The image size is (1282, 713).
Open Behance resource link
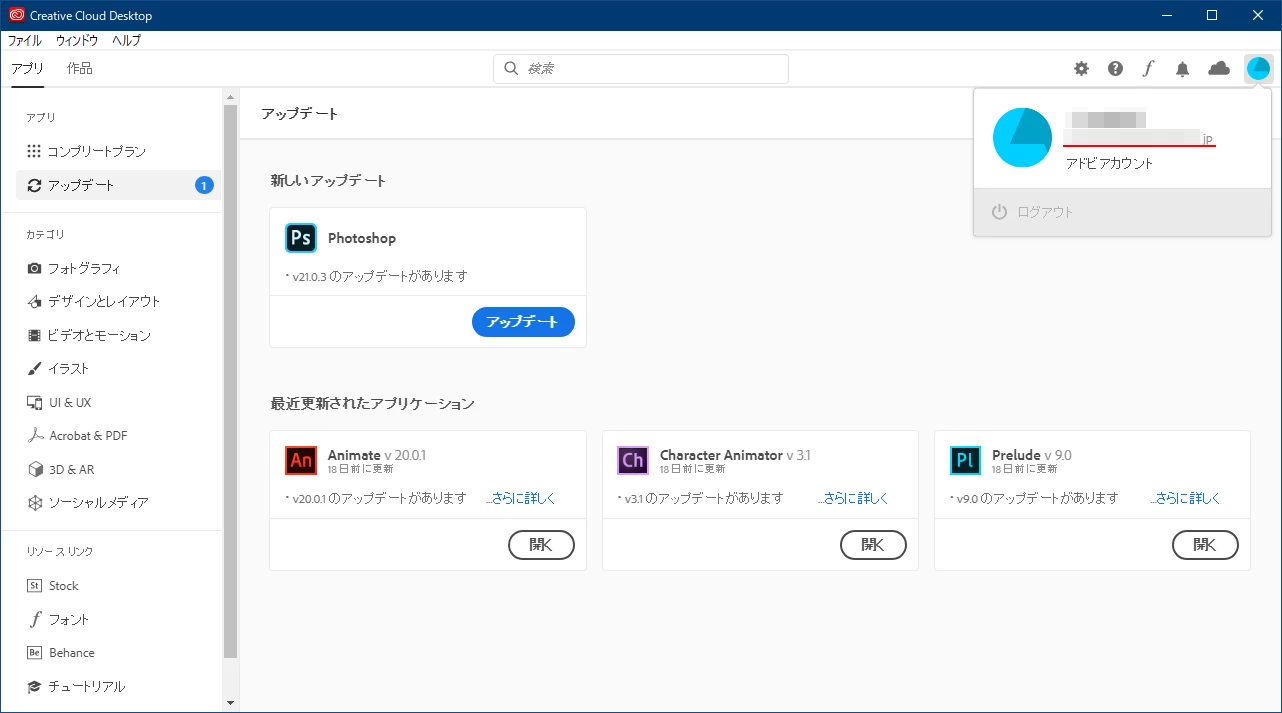(61, 653)
